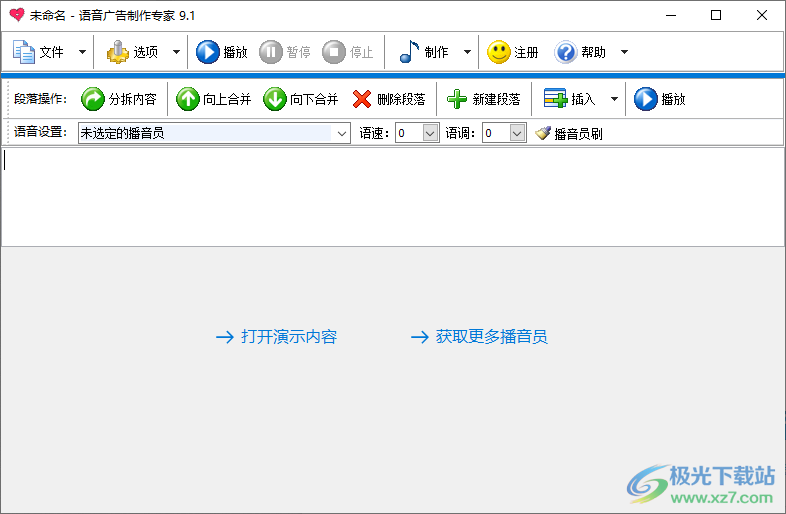
Task: Minimize the application window
Action: click(671, 15)
